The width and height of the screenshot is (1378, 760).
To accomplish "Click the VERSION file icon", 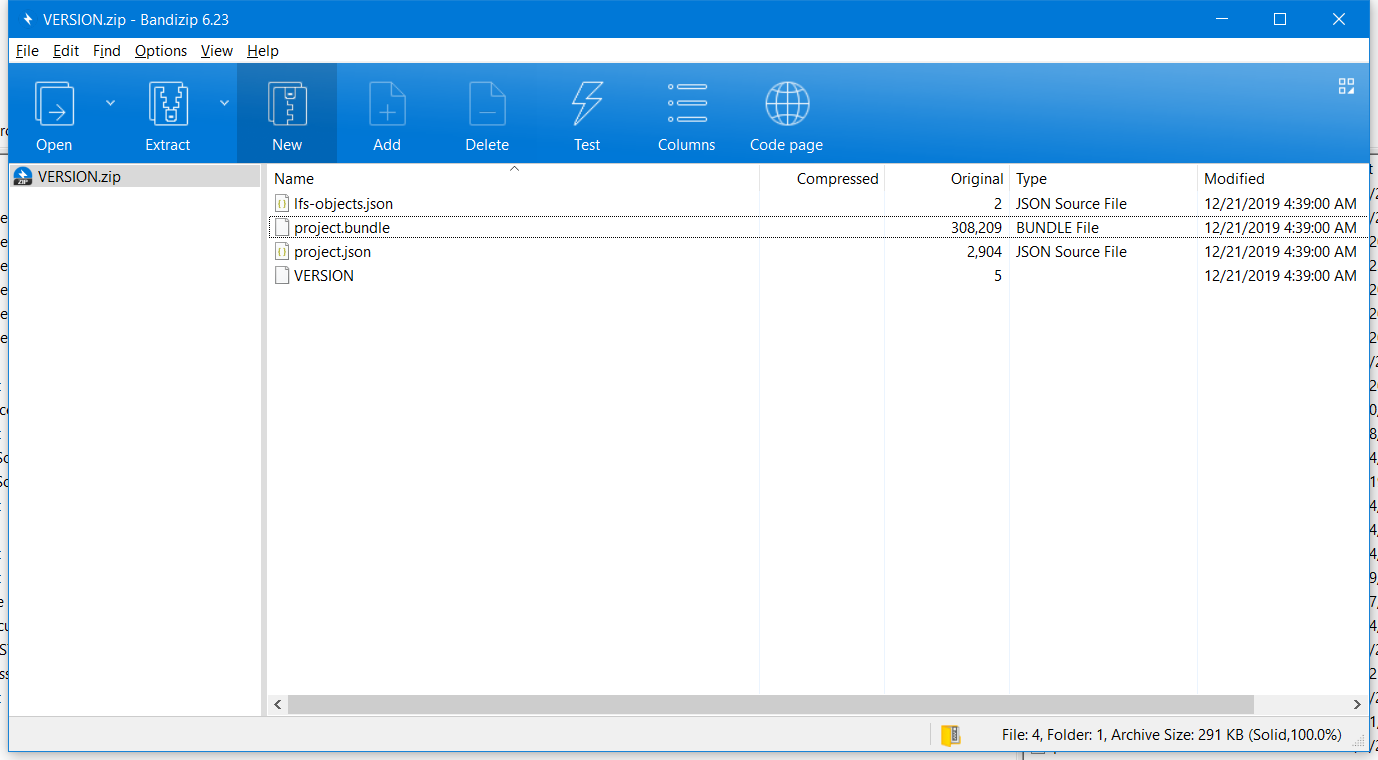I will click(282, 275).
